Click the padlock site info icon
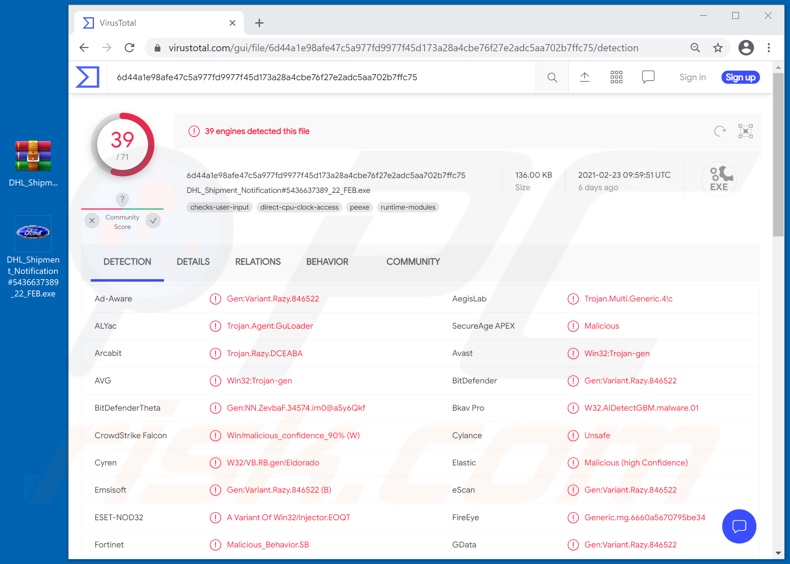This screenshot has width=790, height=564. pos(158,48)
